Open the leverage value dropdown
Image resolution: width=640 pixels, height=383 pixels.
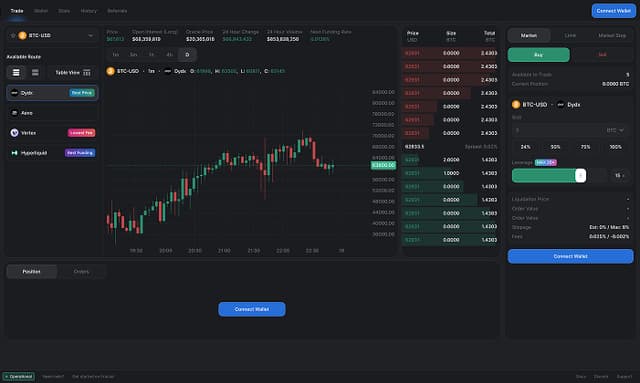[620, 176]
